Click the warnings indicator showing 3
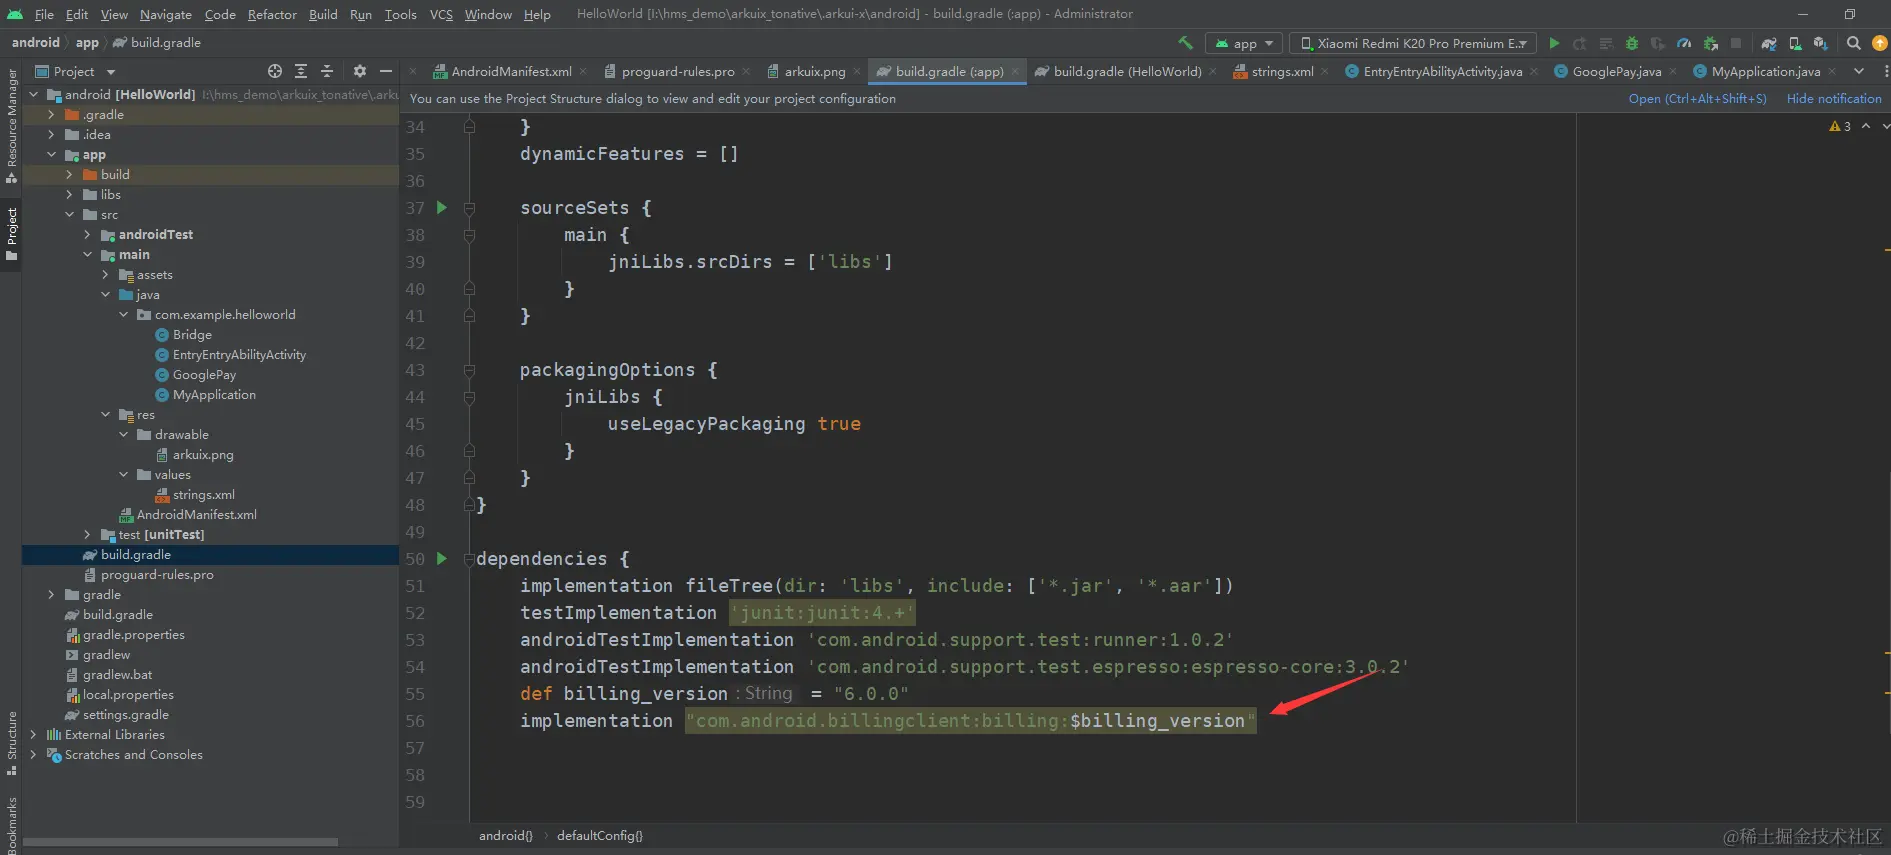This screenshot has height=855, width=1891. (1840, 126)
